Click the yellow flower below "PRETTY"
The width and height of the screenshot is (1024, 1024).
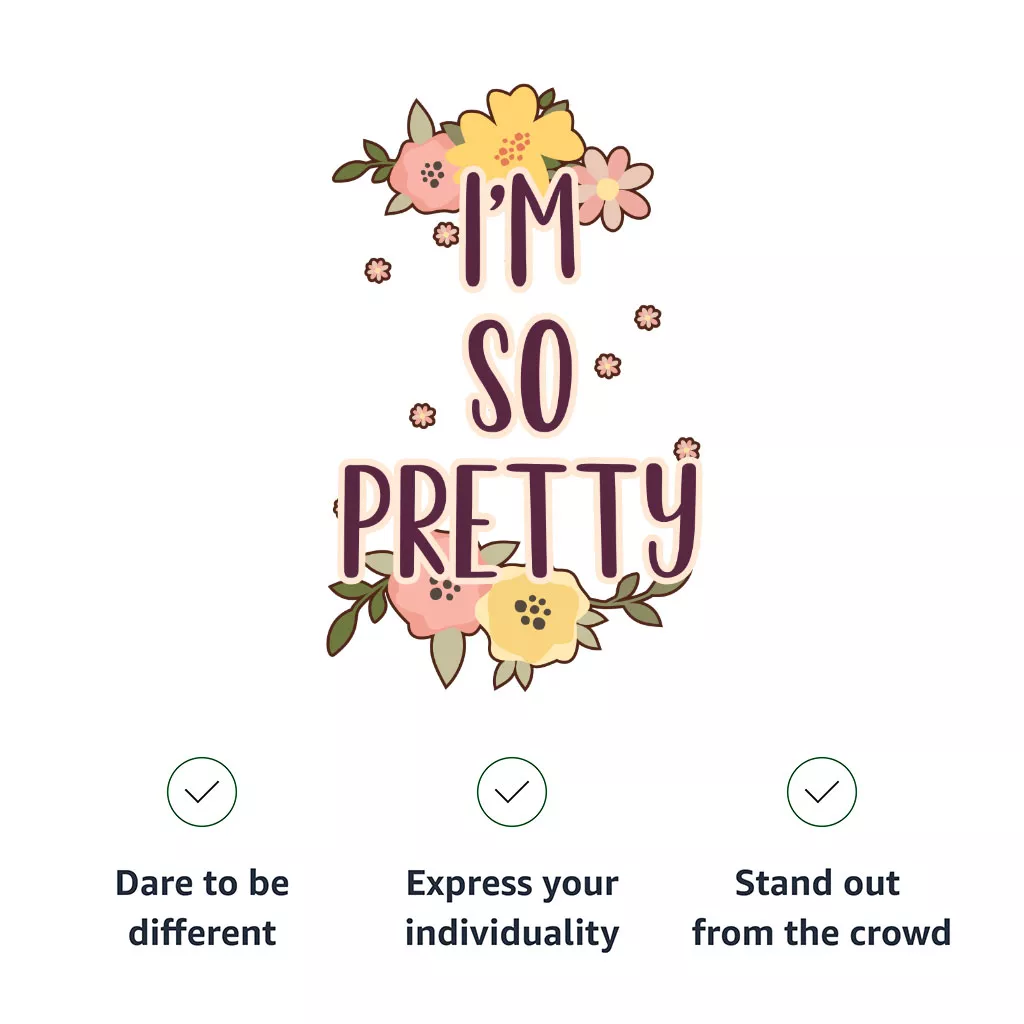pyautogui.click(x=532, y=615)
